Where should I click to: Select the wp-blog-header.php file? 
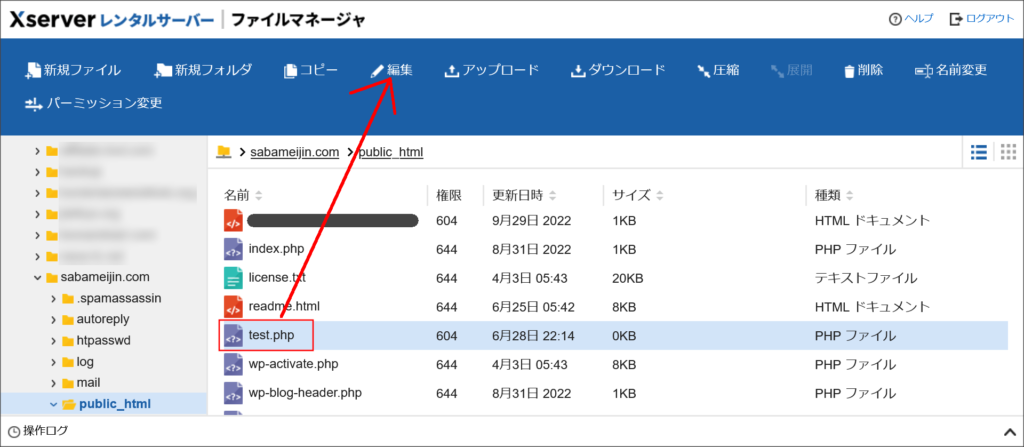tap(305, 393)
